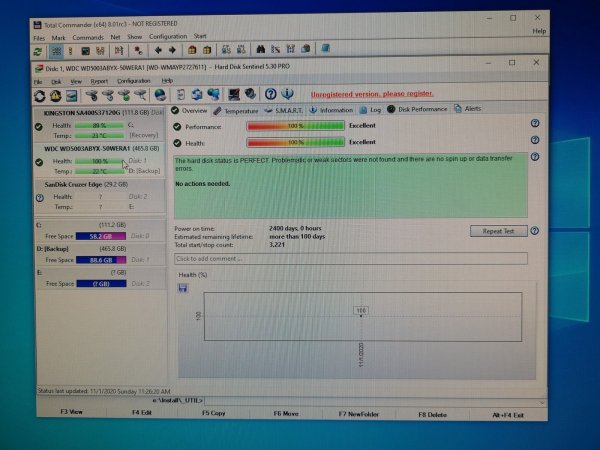Click the blue network computers toolbar icon
The height and width of the screenshot is (450, 600).
[x=213, y=94]
